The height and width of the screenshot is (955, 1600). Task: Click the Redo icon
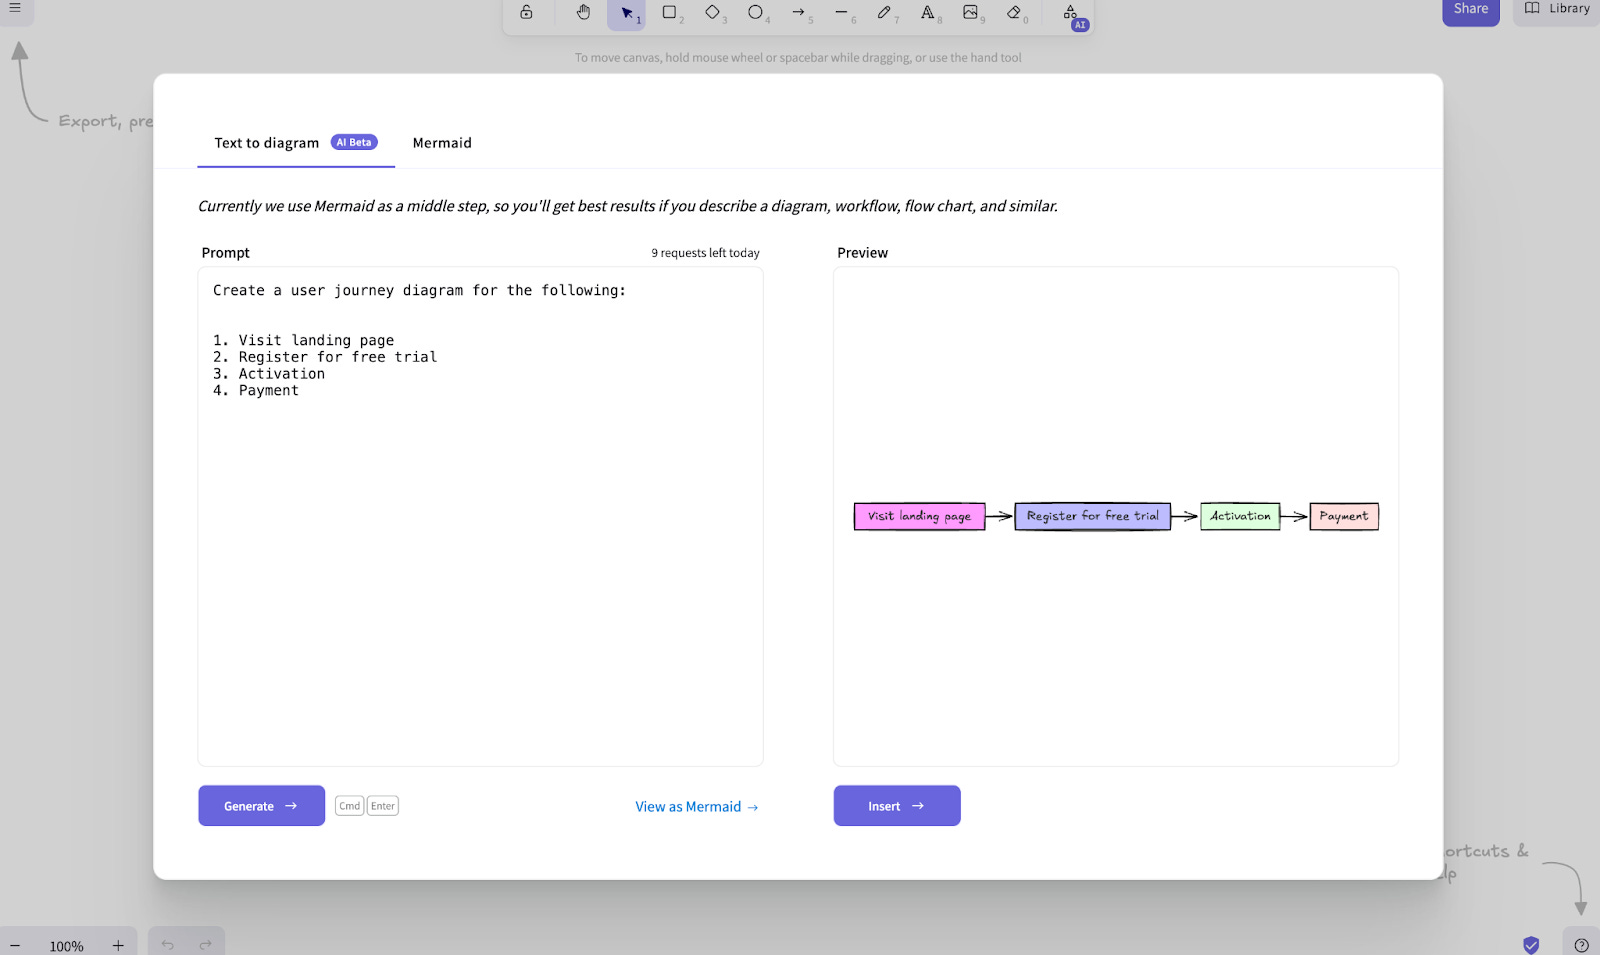[x=204, y=944]
